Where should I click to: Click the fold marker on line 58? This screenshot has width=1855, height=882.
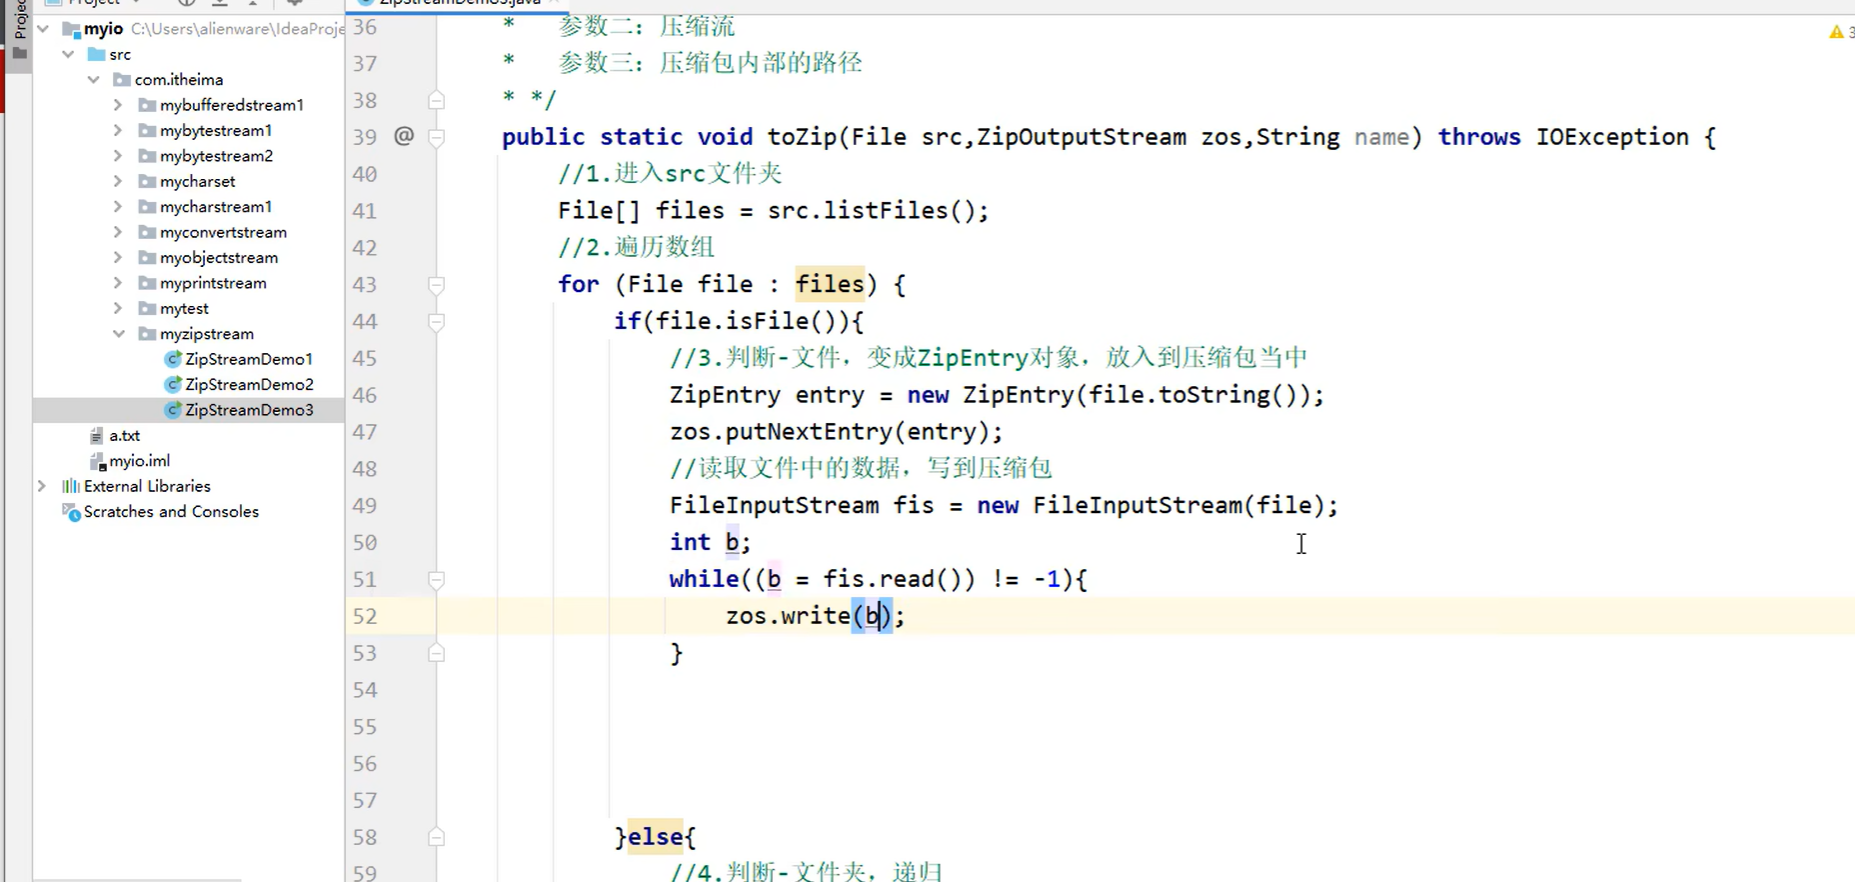click(x=437, y=838)
